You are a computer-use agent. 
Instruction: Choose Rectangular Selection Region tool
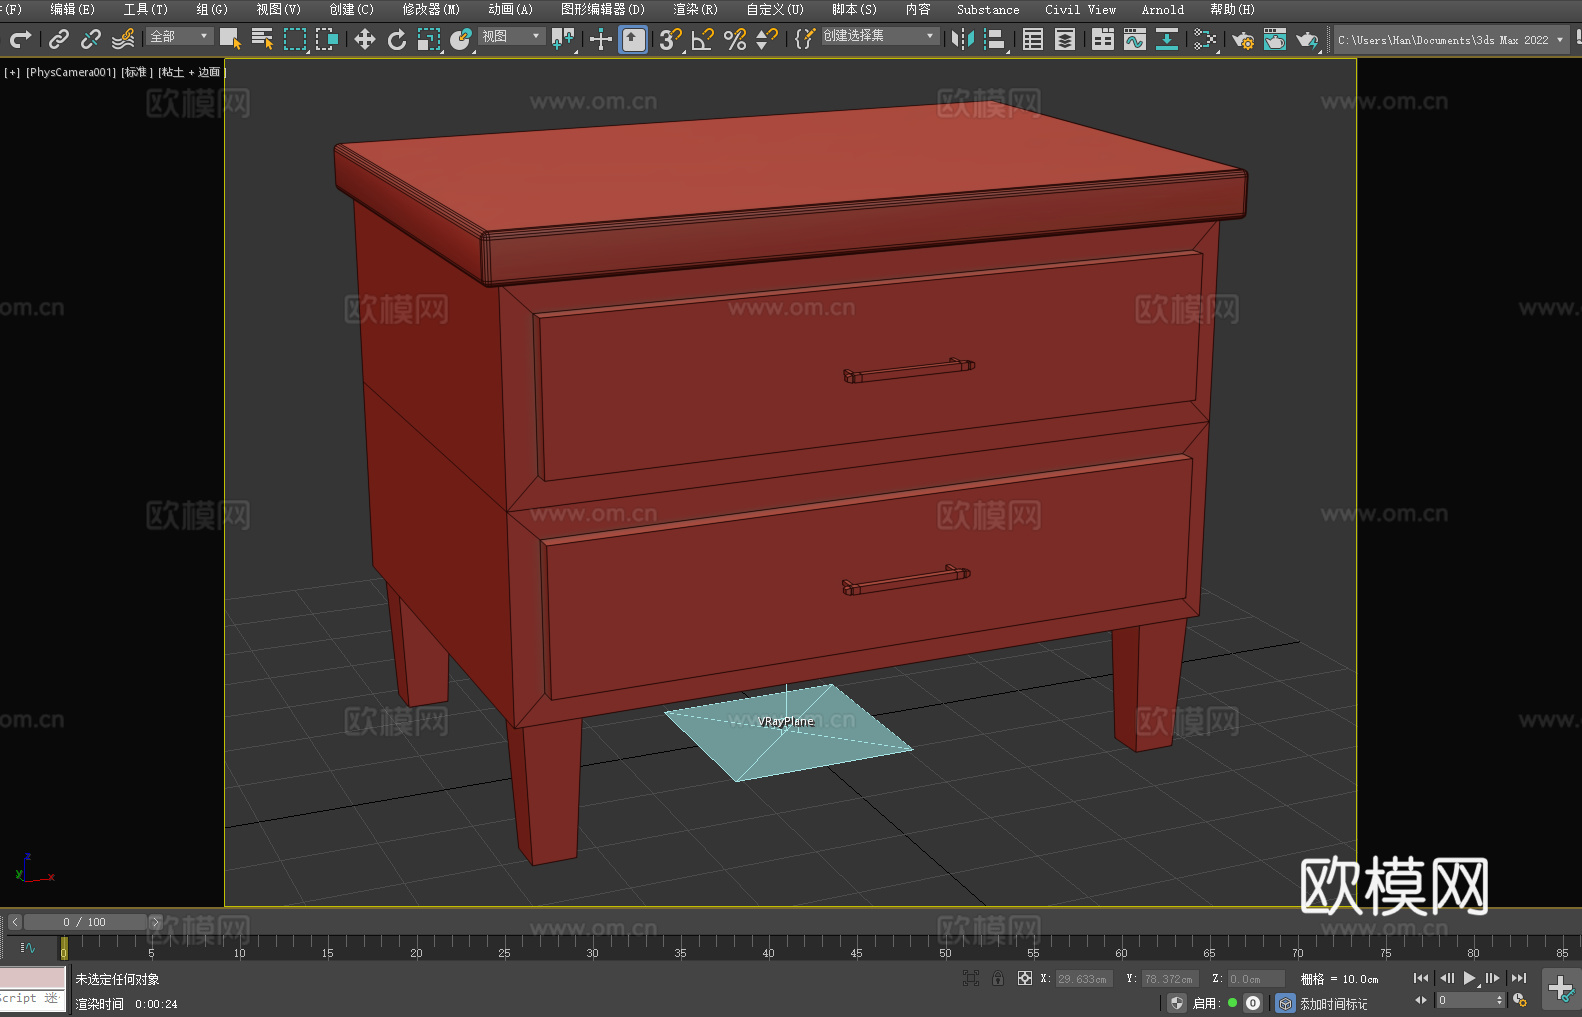(x=294, y=39)
